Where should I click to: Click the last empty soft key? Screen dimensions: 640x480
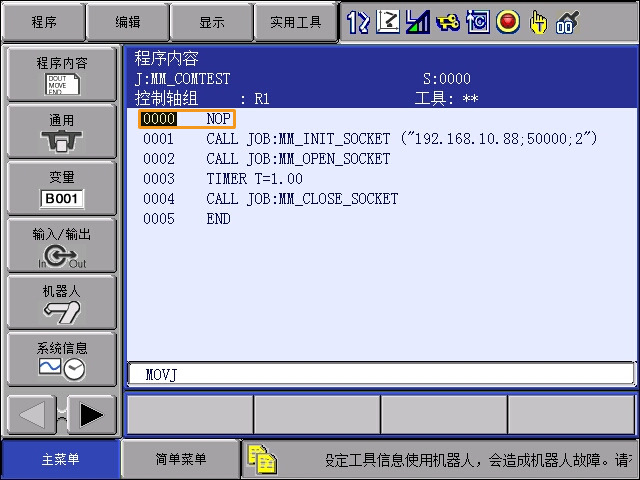tap(571, 415)
